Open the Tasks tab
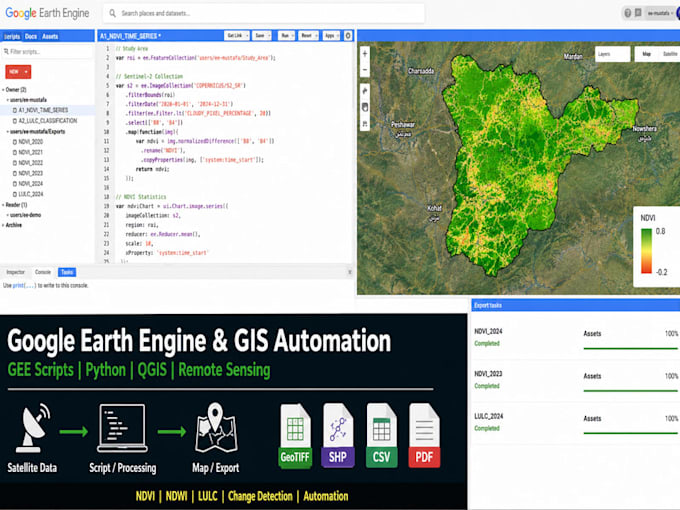The height and width of the screenshot is (510, 680). pyautogui.click(x=67, y=272)
